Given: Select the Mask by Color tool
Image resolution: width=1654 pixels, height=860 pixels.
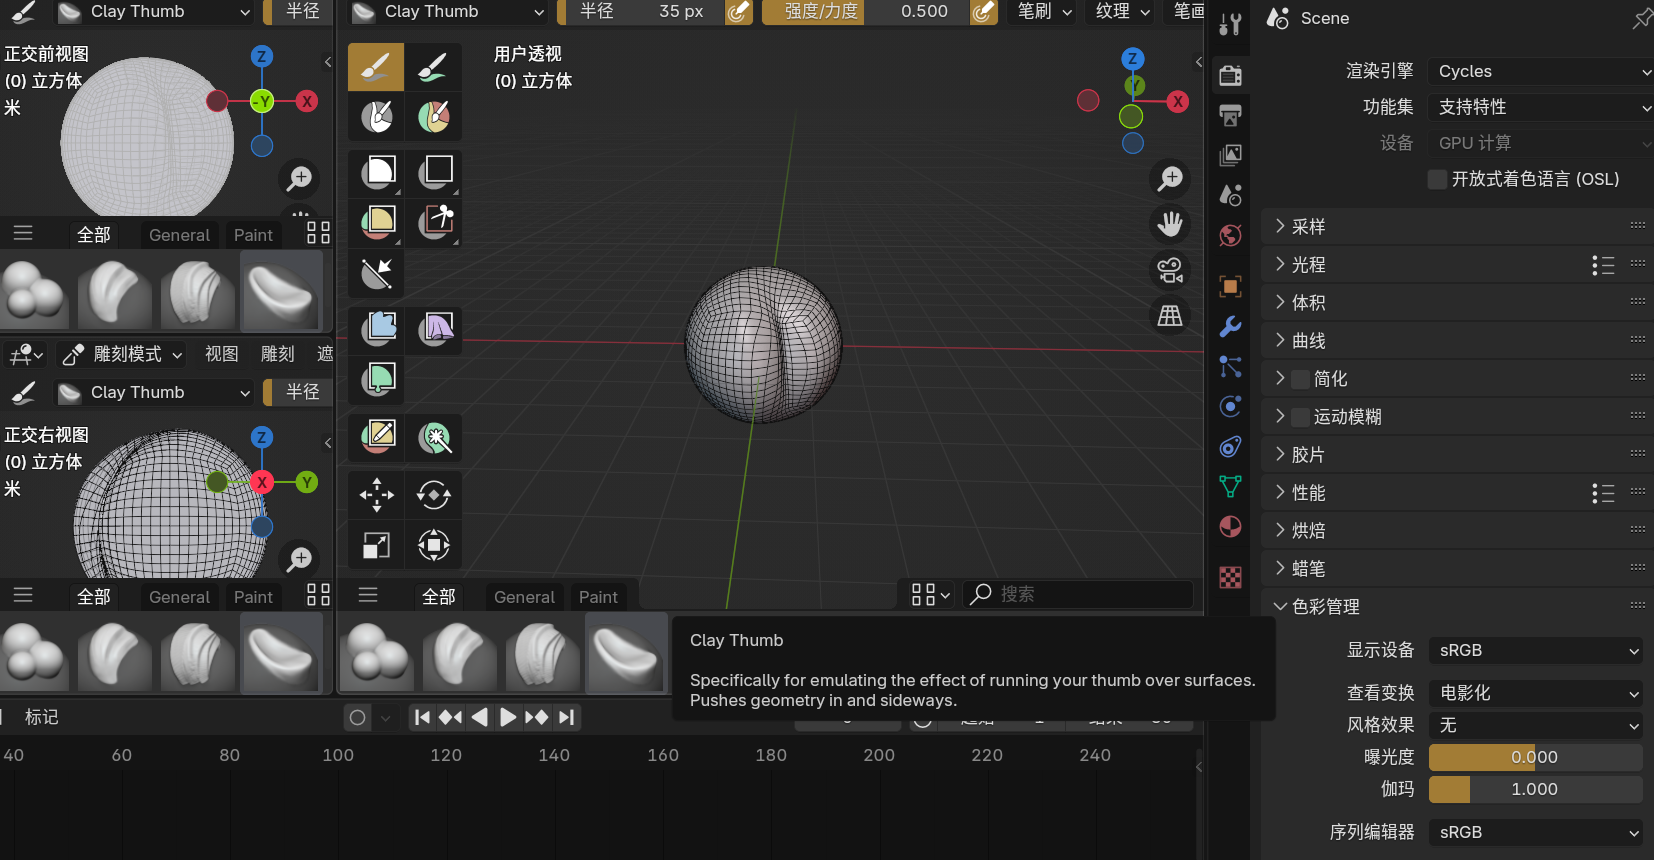Looking at the screenshot, I should point(433,436).
